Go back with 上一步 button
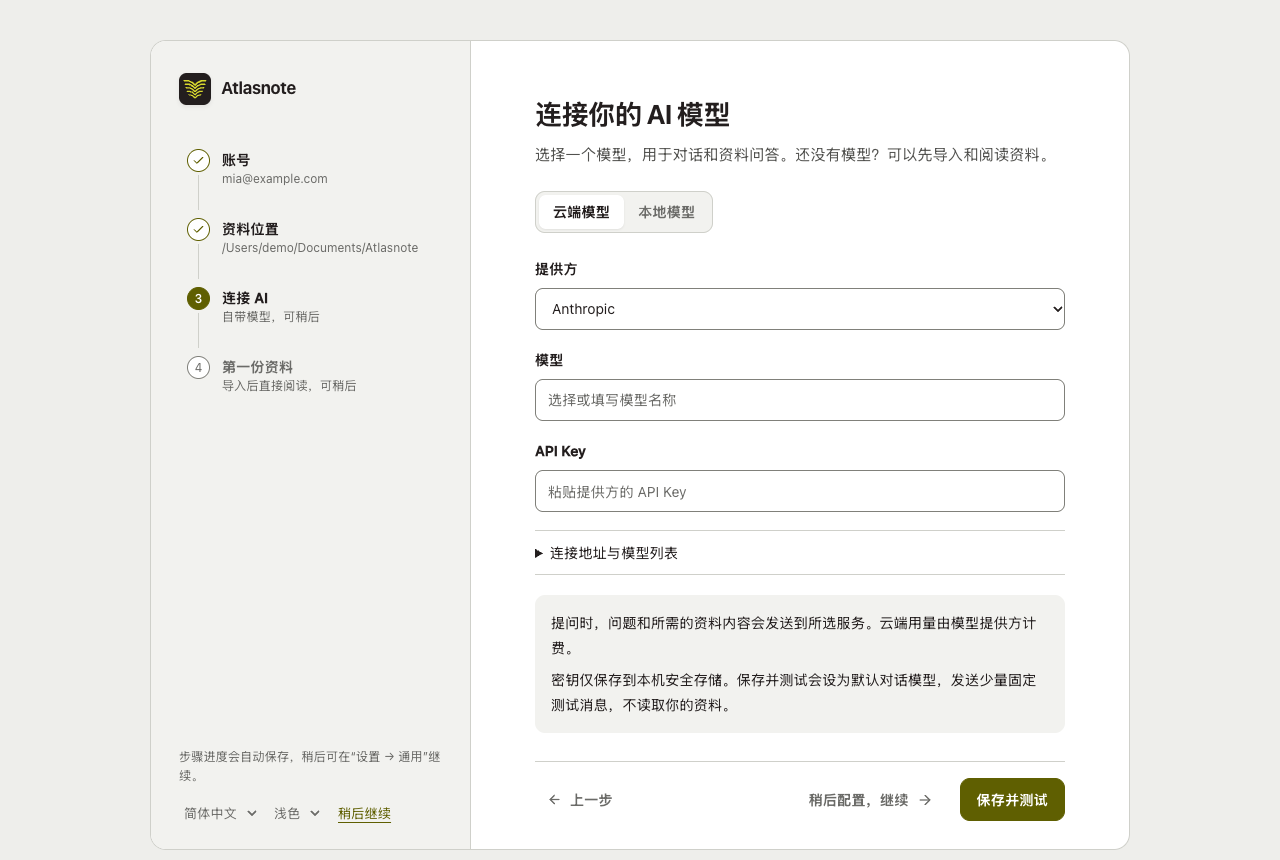Viewport: 1280px width, 860px height. pyautogui.click(x=580, y=800)
